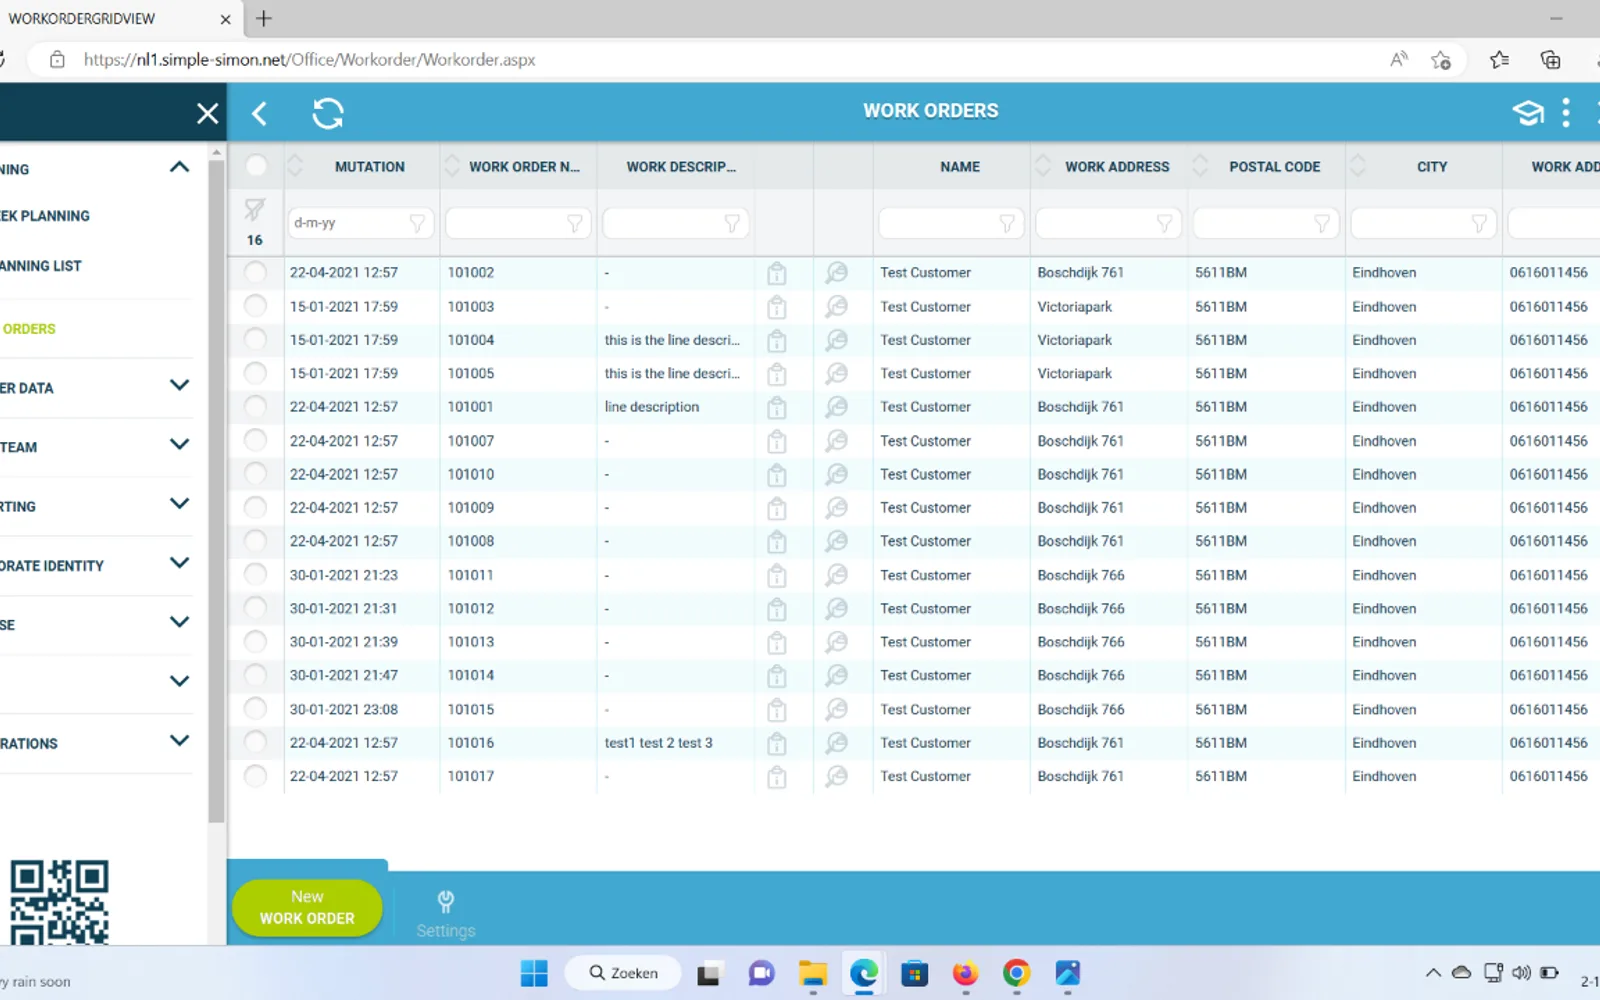Click magnifier icon in row 101001

click(x=836, y=407)
